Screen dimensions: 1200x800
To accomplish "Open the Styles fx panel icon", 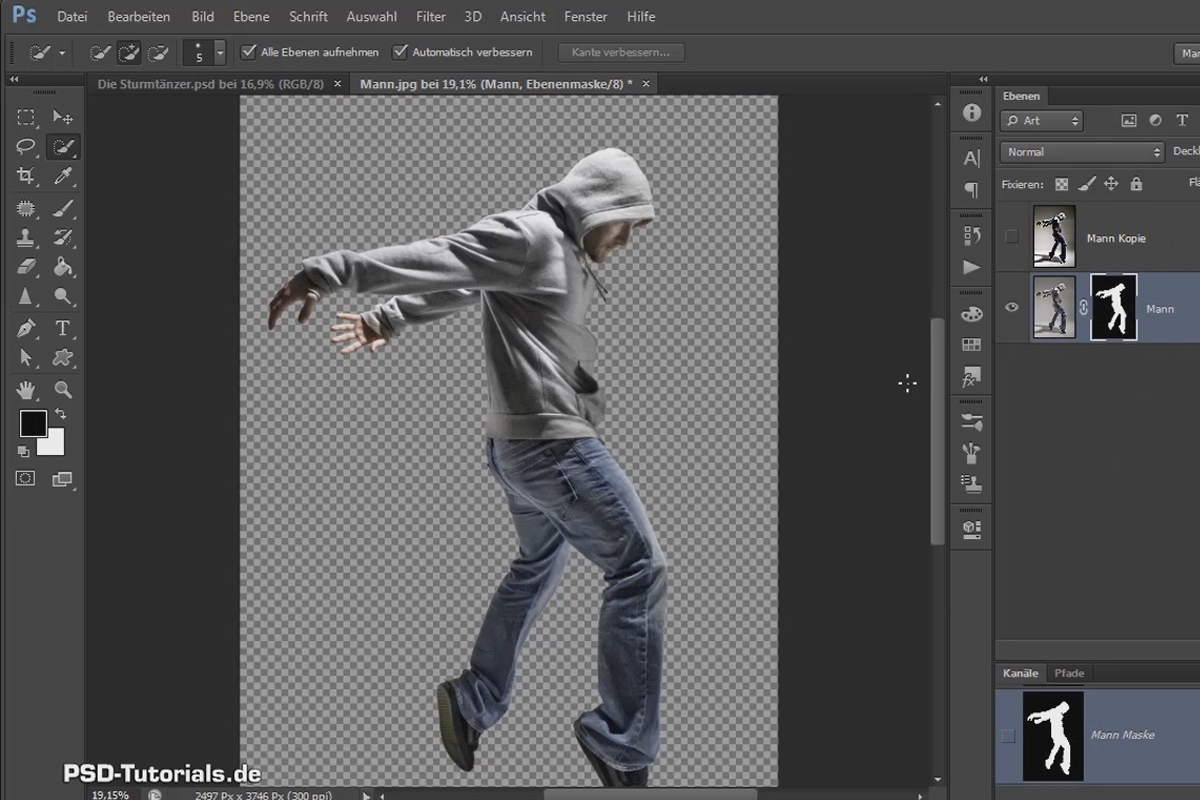I will coord(971,377).
